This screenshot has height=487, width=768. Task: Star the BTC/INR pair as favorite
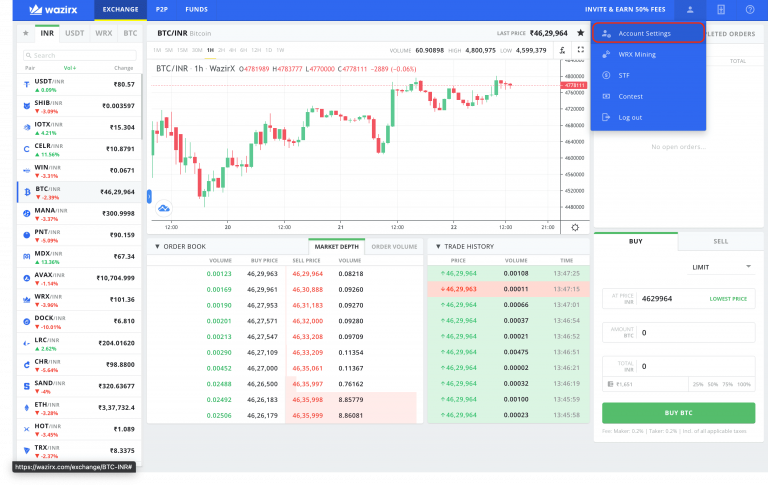pos(580,33)
